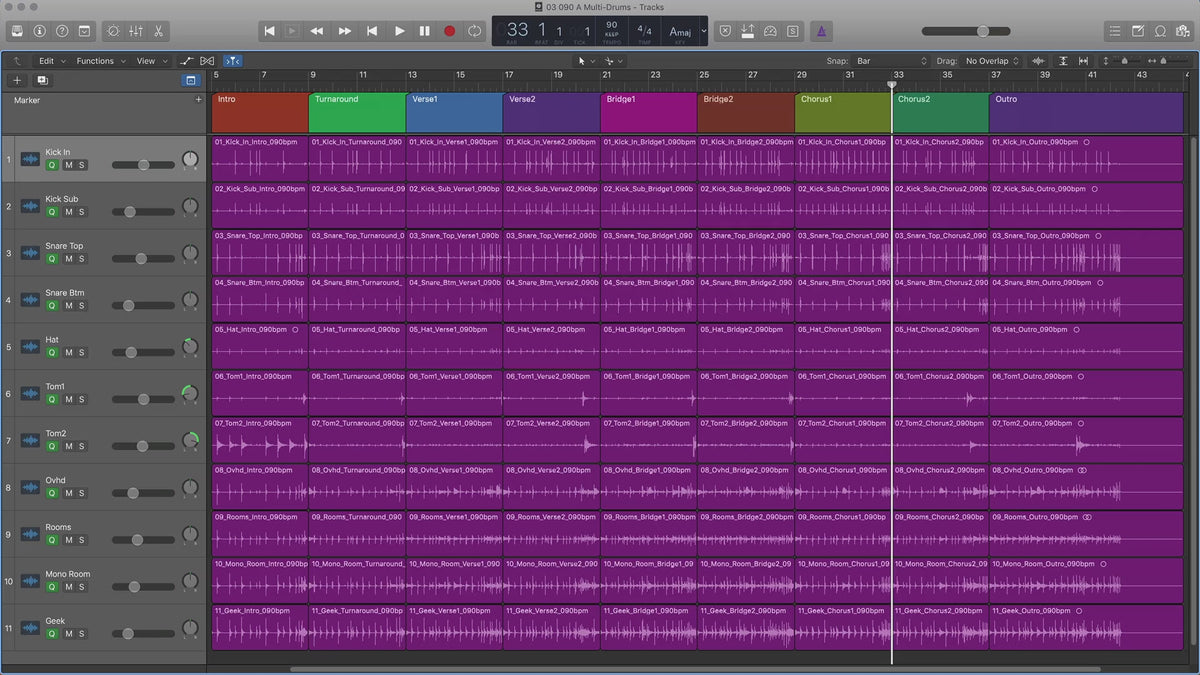Image resolution: width=1200 pixels, height=675 pixels.
Task: Expand the display mode arrow beside the key
Action: click(x=703, y=31)
